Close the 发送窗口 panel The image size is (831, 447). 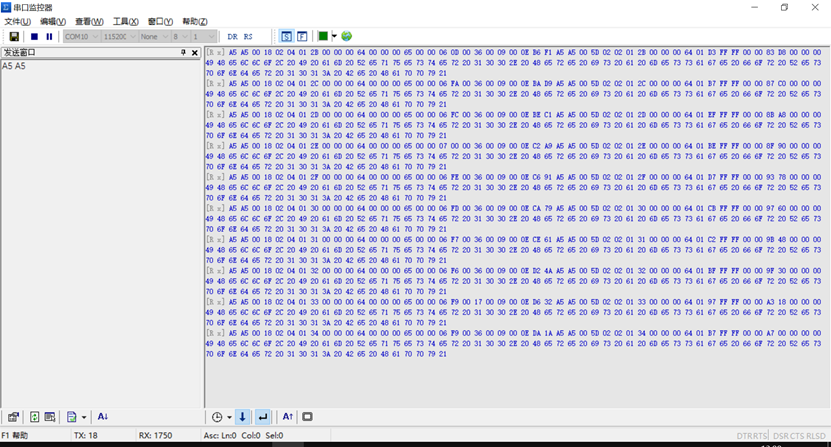click(x=195, y=52)
